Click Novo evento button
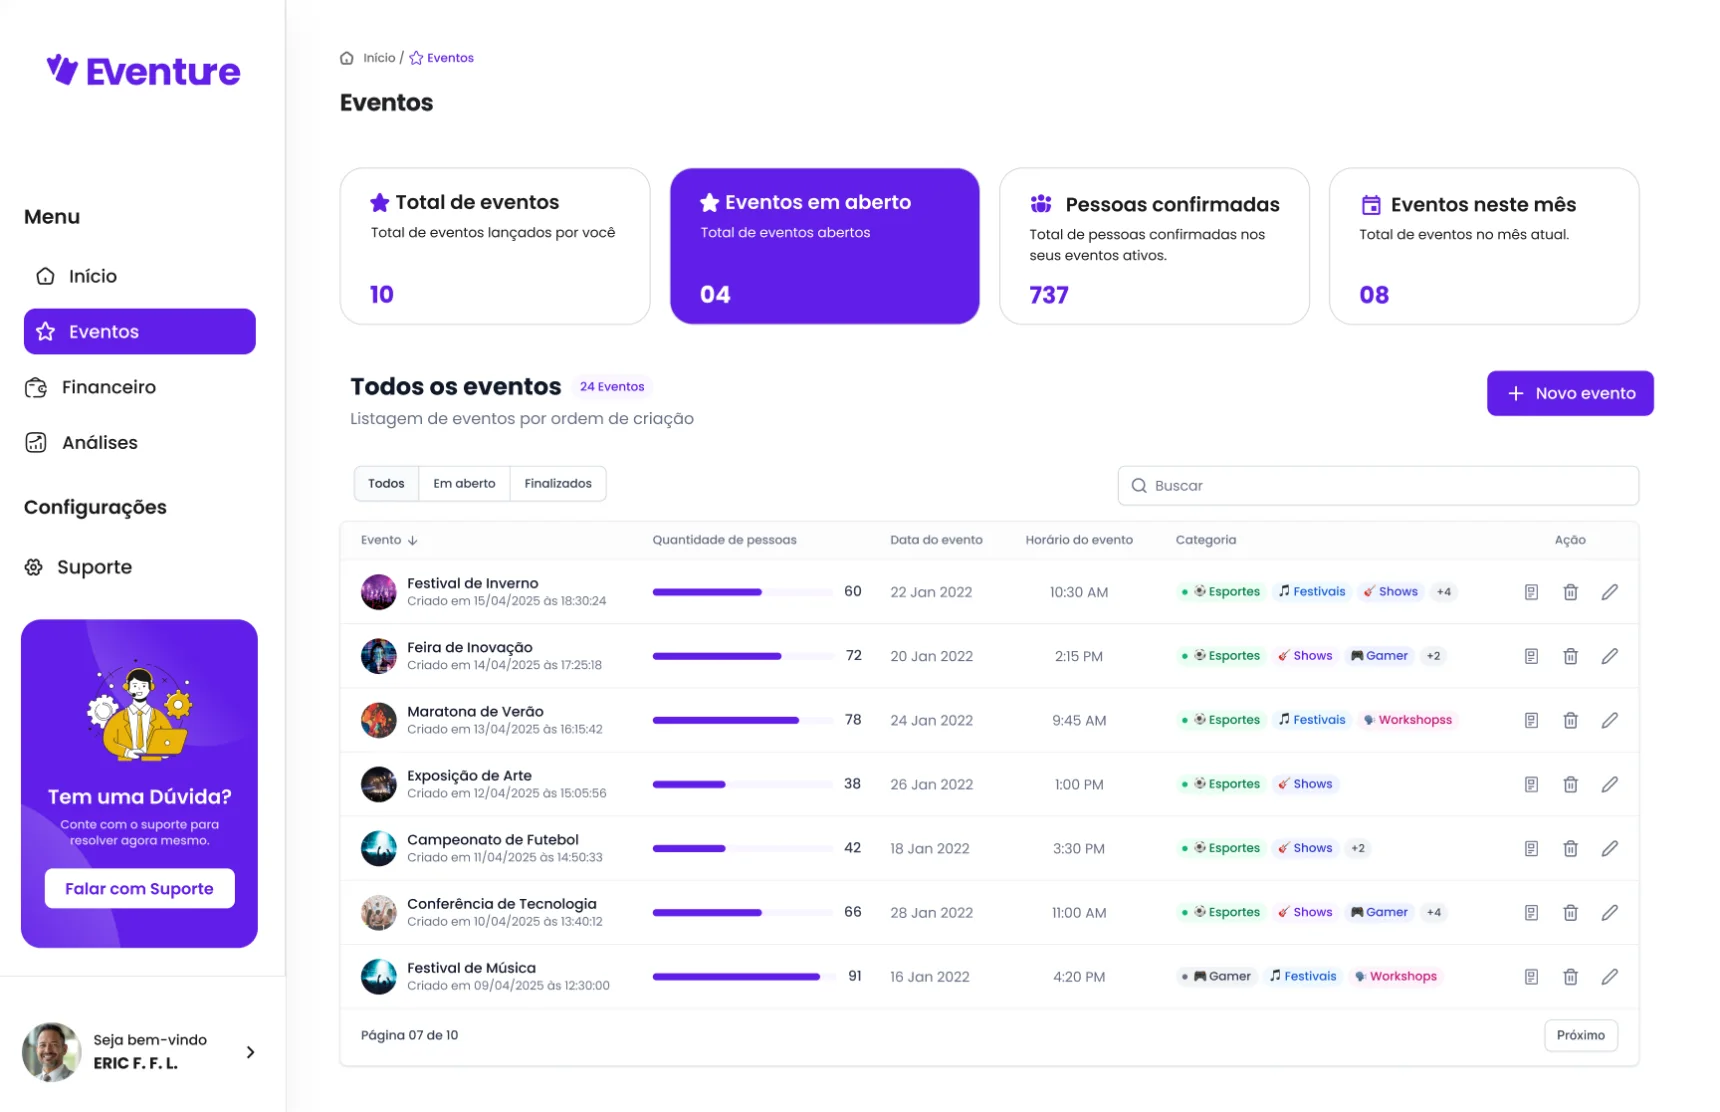This screenshot has height=1112, width=1720. pos(1570,393)
